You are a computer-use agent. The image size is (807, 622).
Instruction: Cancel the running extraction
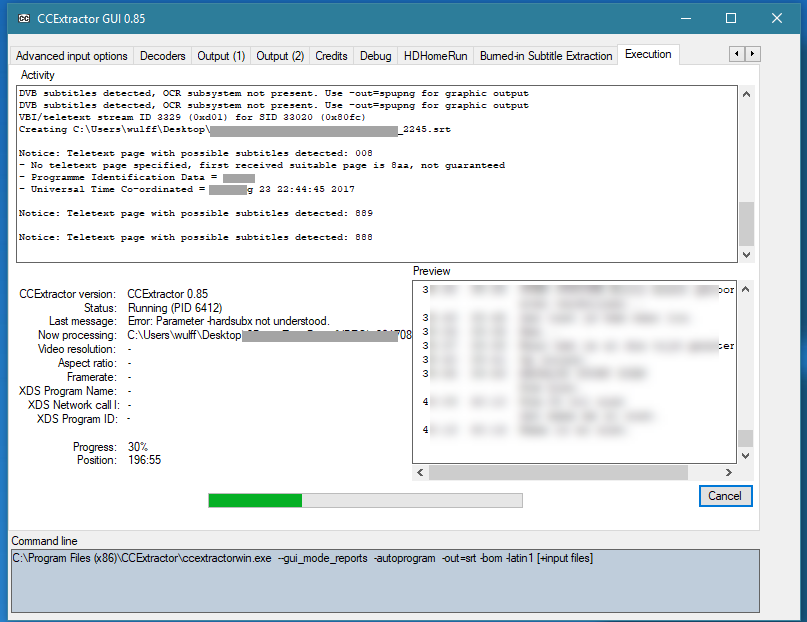pos(725,496)
